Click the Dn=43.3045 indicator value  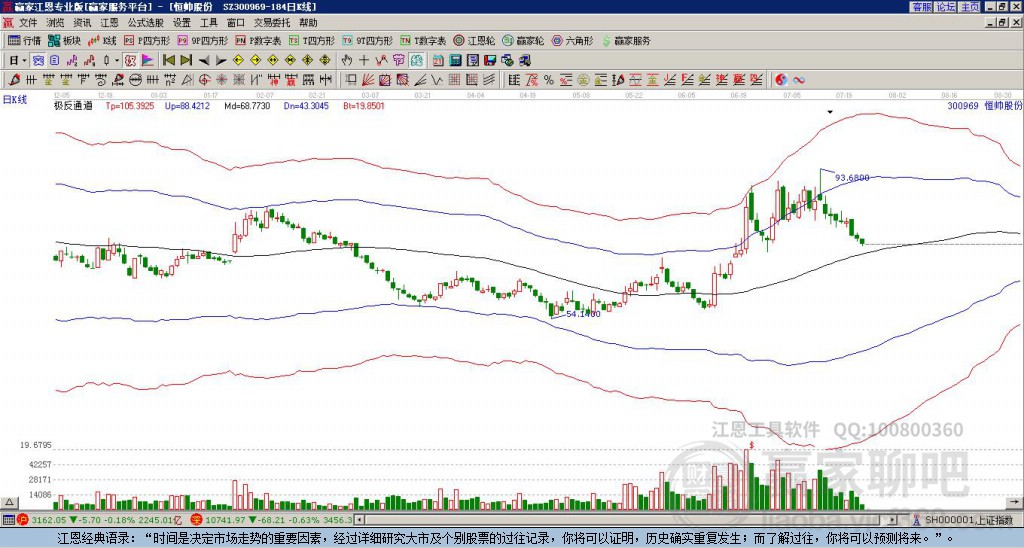click(306, 105)
